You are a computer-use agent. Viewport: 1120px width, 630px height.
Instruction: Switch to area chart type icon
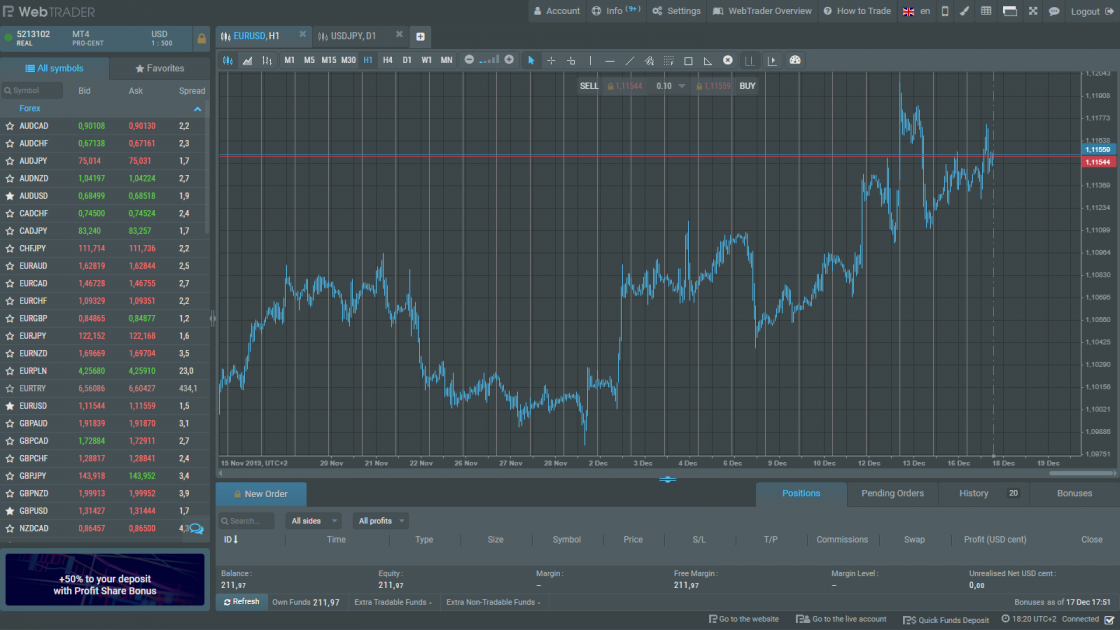point(247,61)
